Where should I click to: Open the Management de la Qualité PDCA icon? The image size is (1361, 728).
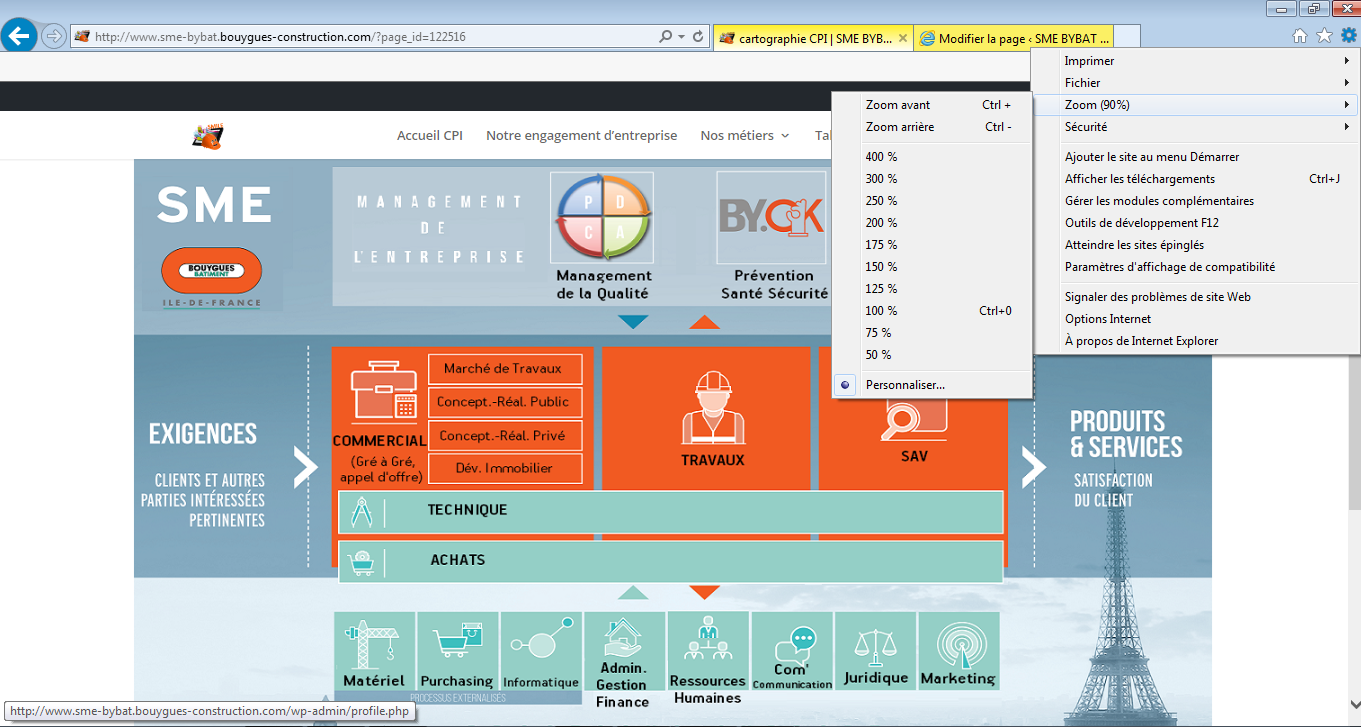tap(603, 215)
